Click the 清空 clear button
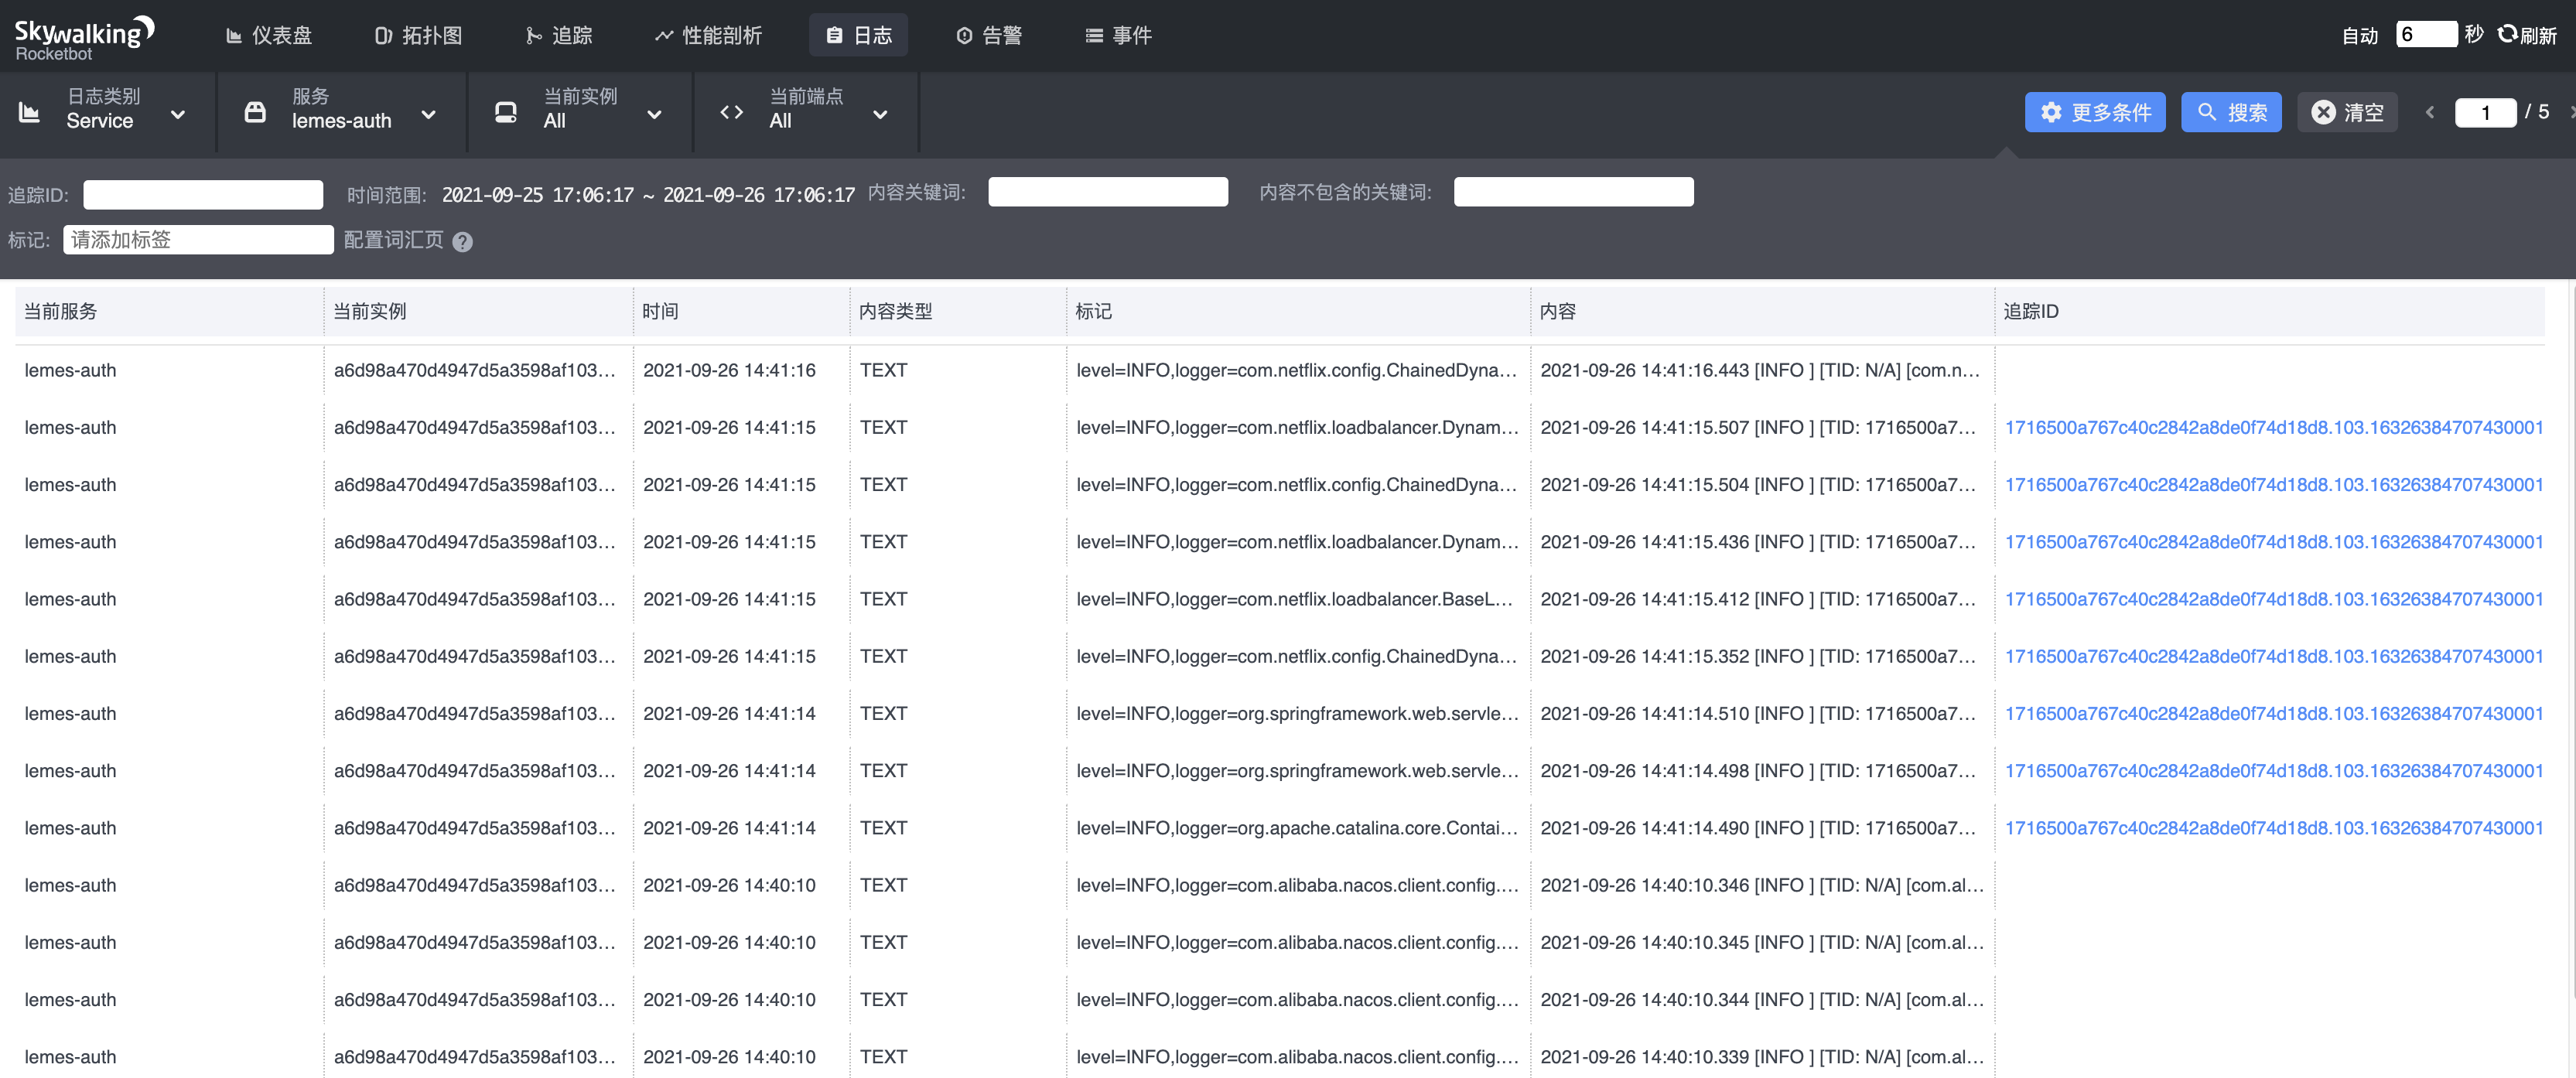The height and width of the screenshot is (1078, 2576). coord(2347,112)
